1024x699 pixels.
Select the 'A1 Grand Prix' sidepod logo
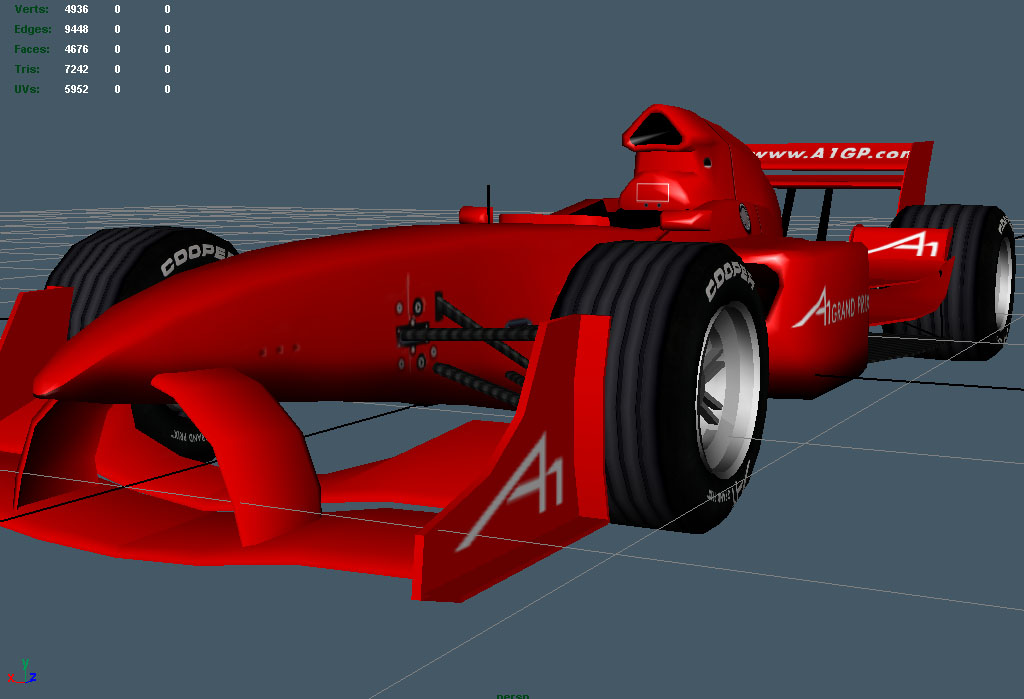pyautogui.click(x=831, y=308)
